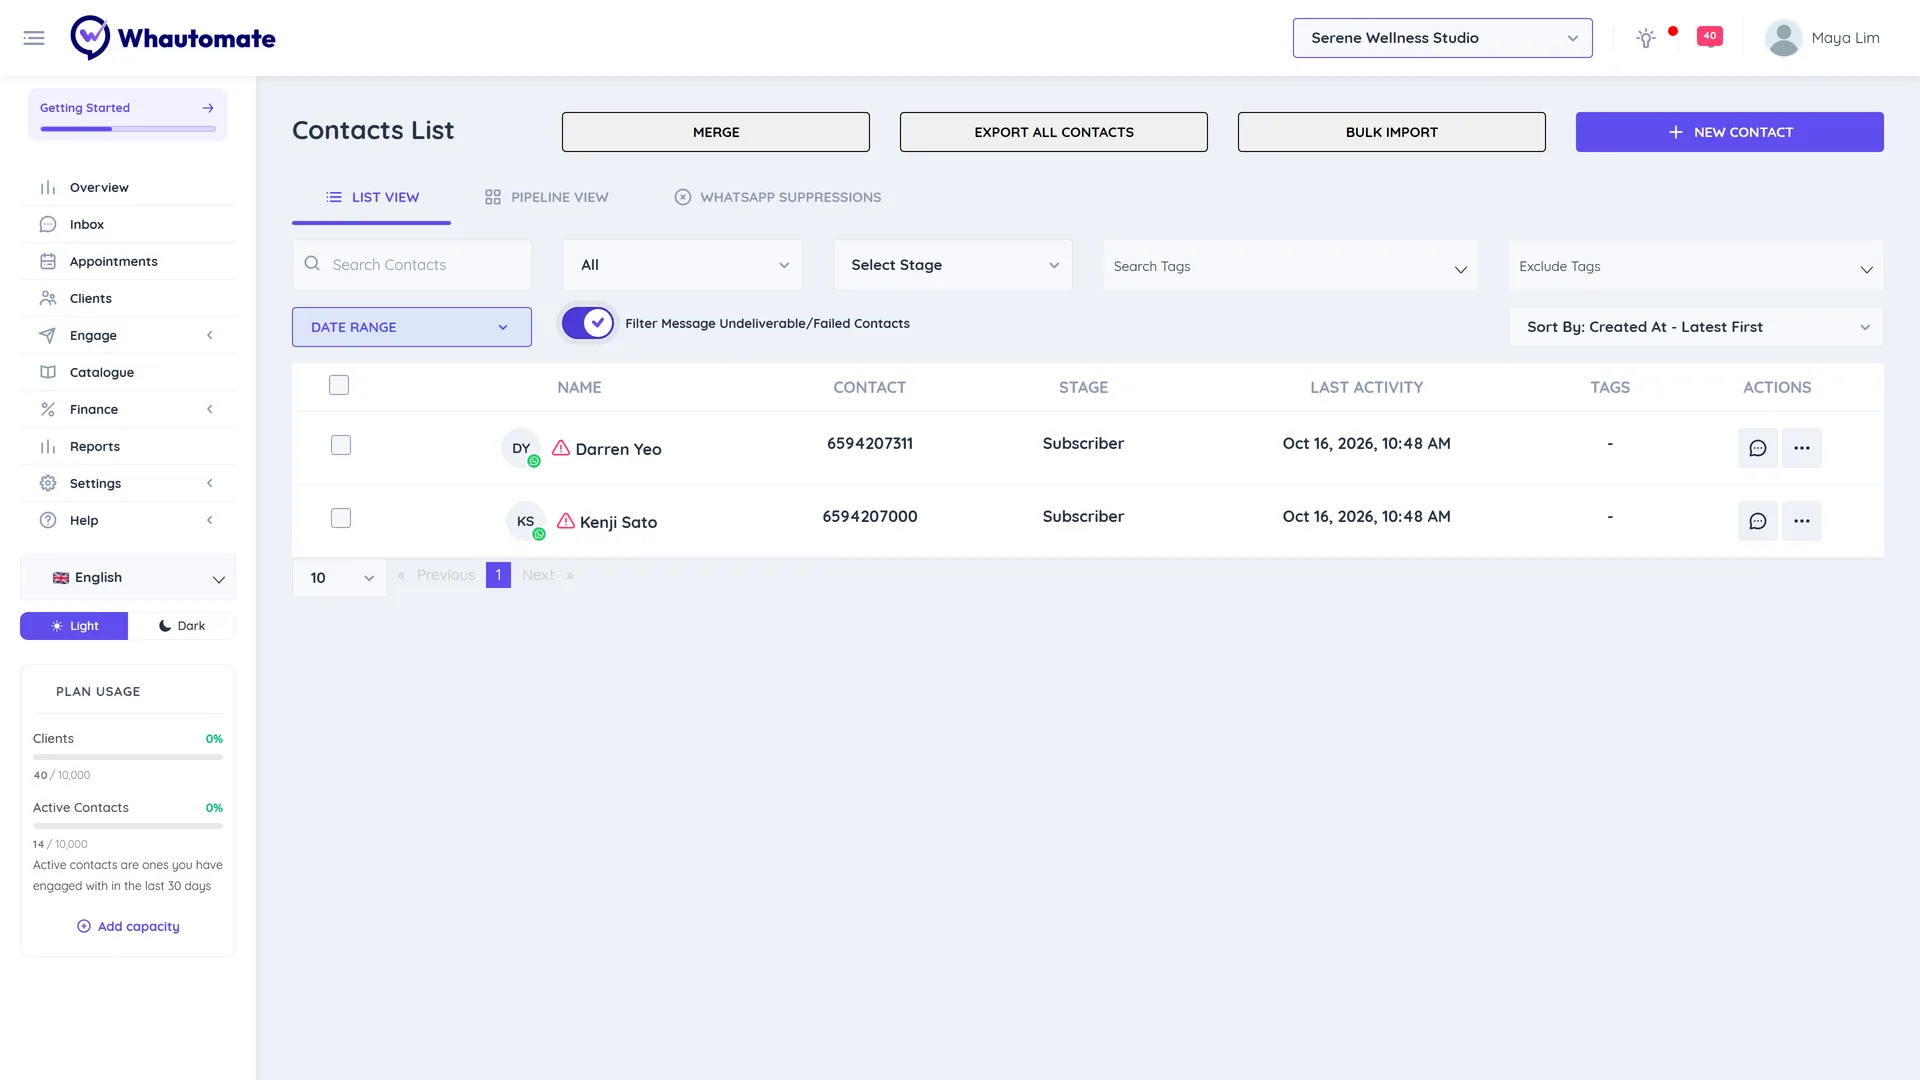Click the NEW CONTACT button

1730,132
